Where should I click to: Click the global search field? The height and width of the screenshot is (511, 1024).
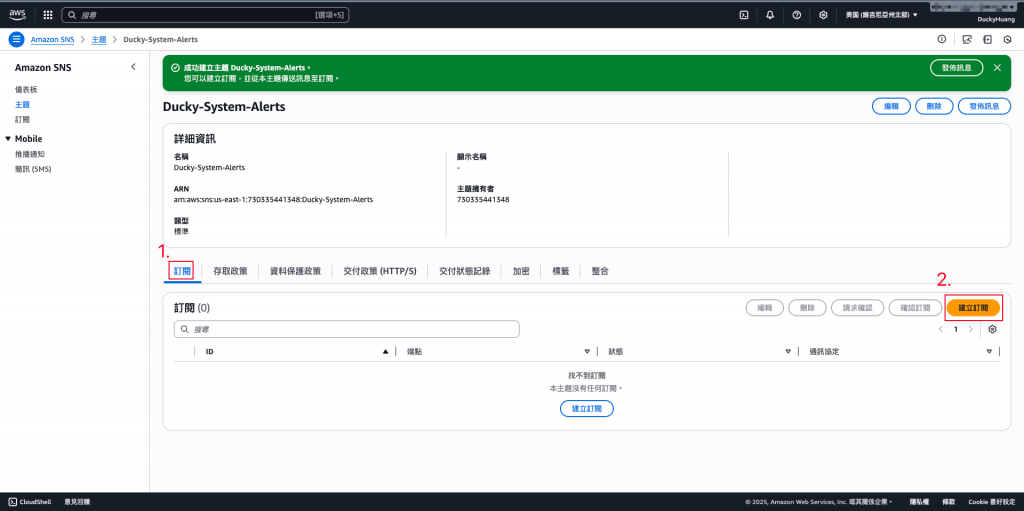coord(205,14)
